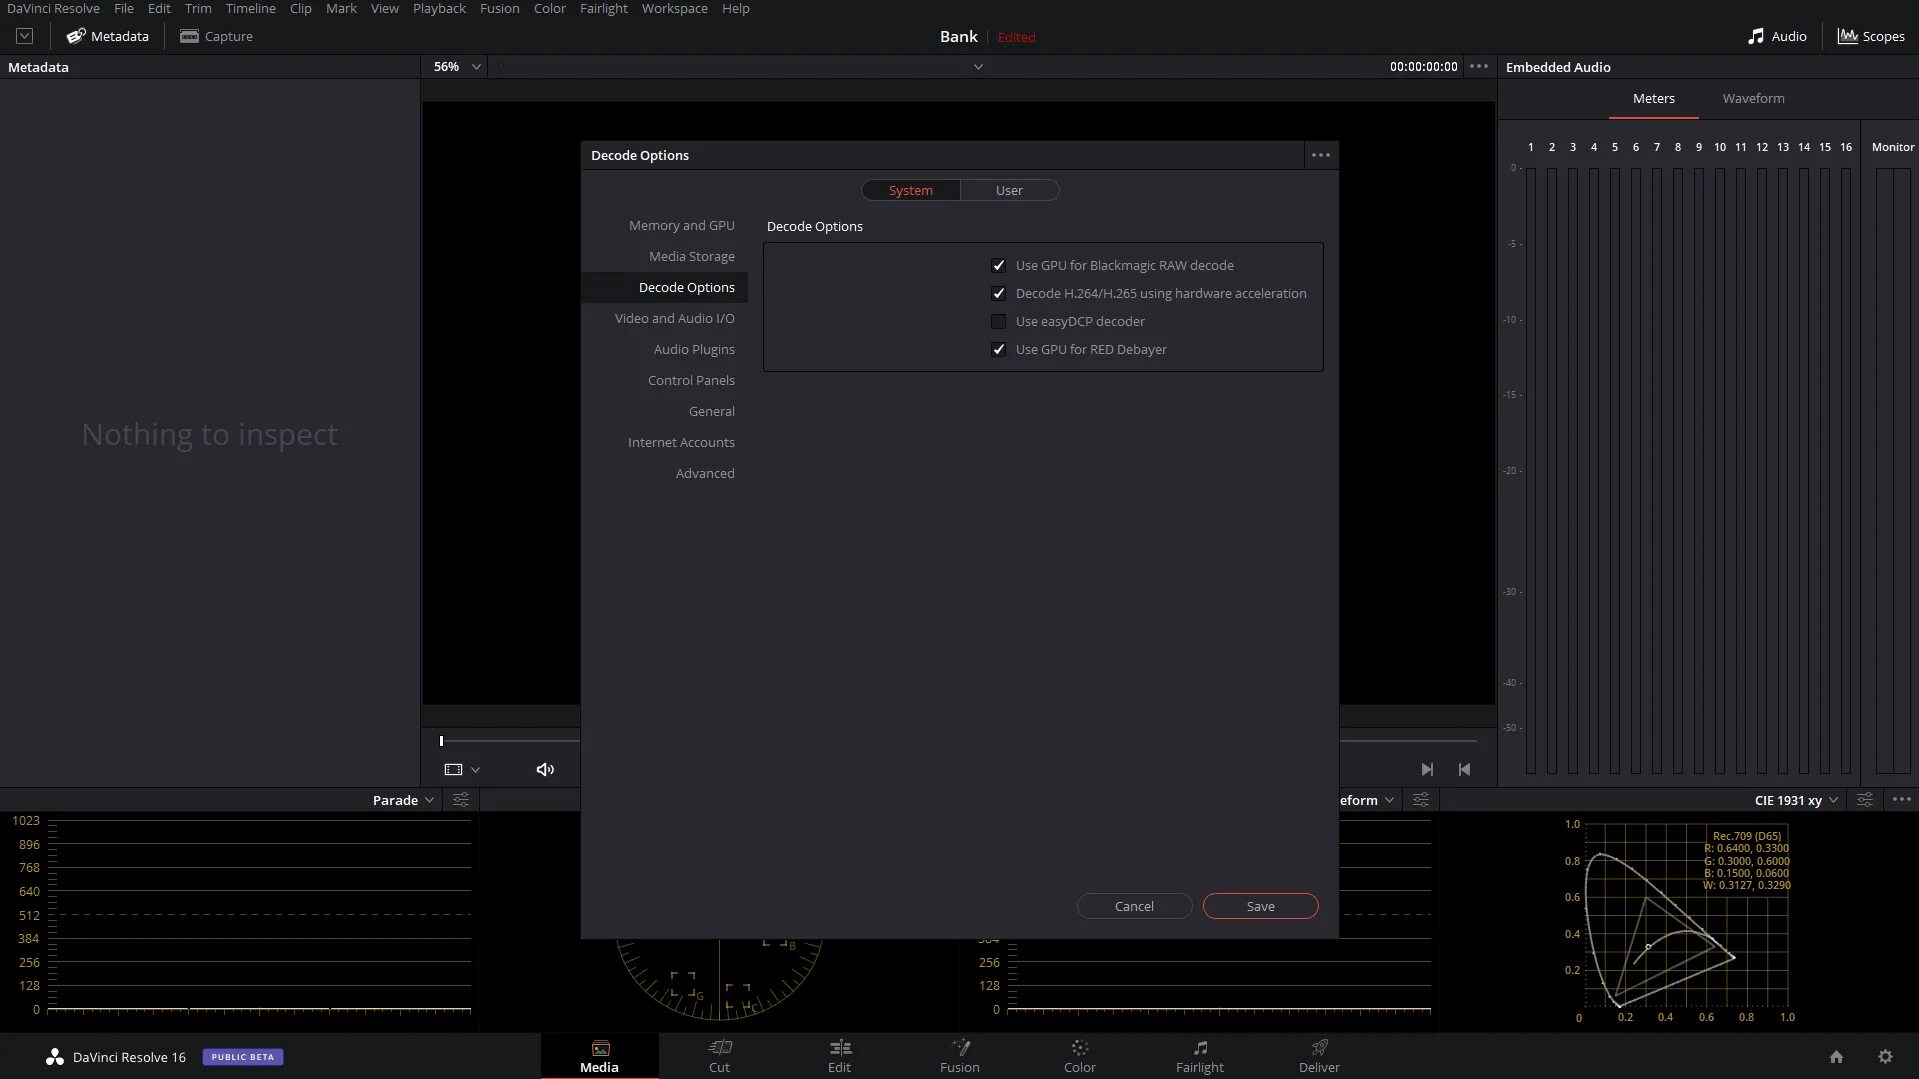Jump to previous clip in viewer
1919x1079 pixels.
pyautogui.click(x=1464, y=769)
